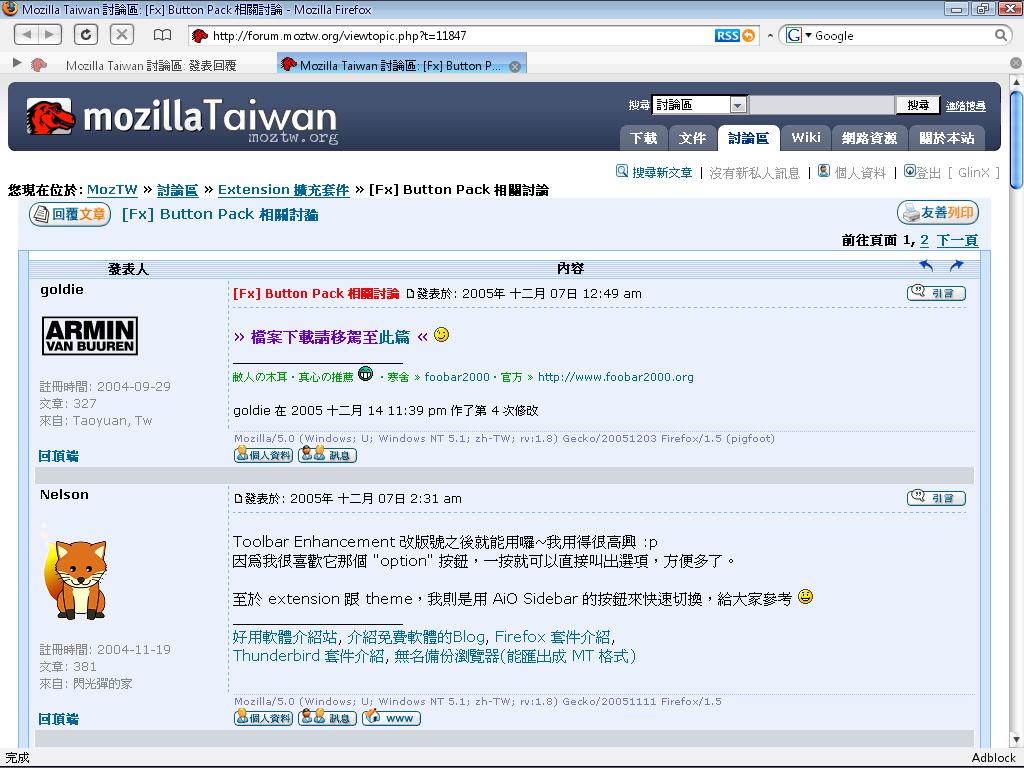Click 訊息 message button under Nelson's post
Screen dimensions: 1024x768
(x=327, y=718)
